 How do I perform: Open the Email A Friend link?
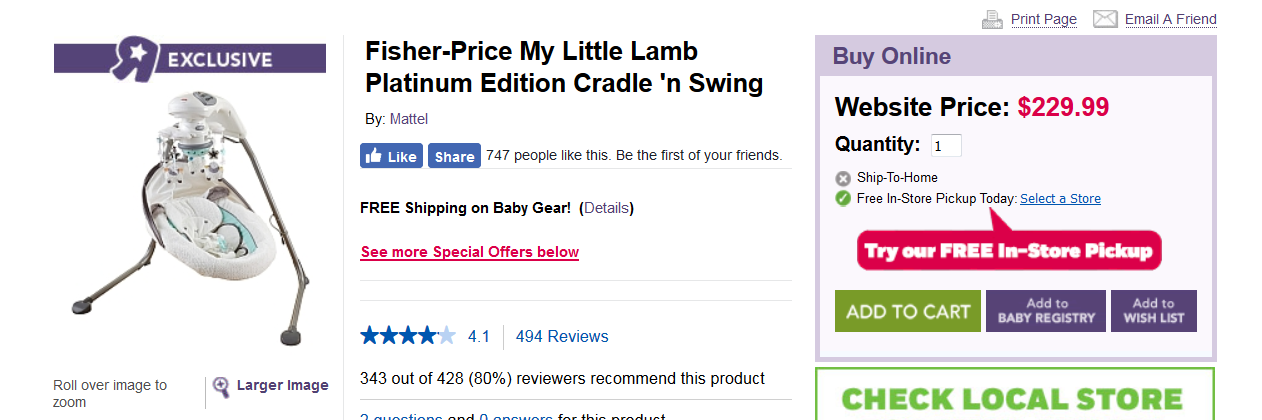(x=1170, y=19)
